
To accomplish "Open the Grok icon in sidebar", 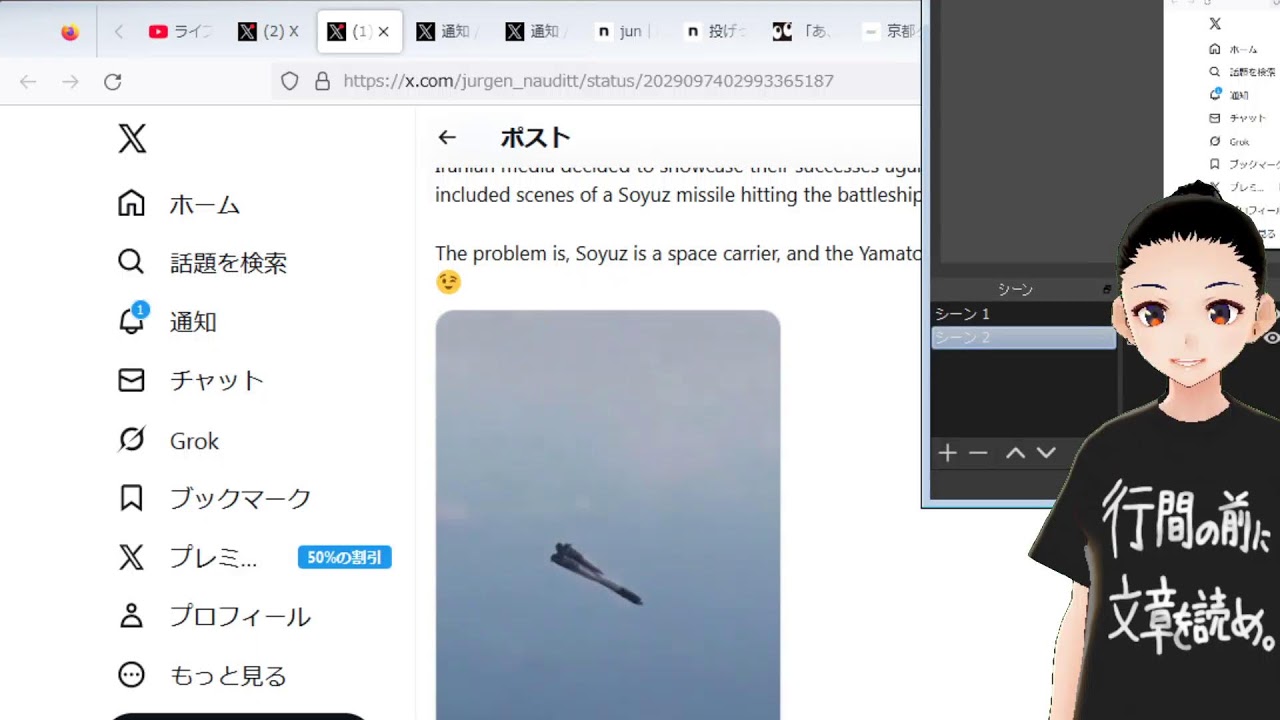I will click(131, 439).
